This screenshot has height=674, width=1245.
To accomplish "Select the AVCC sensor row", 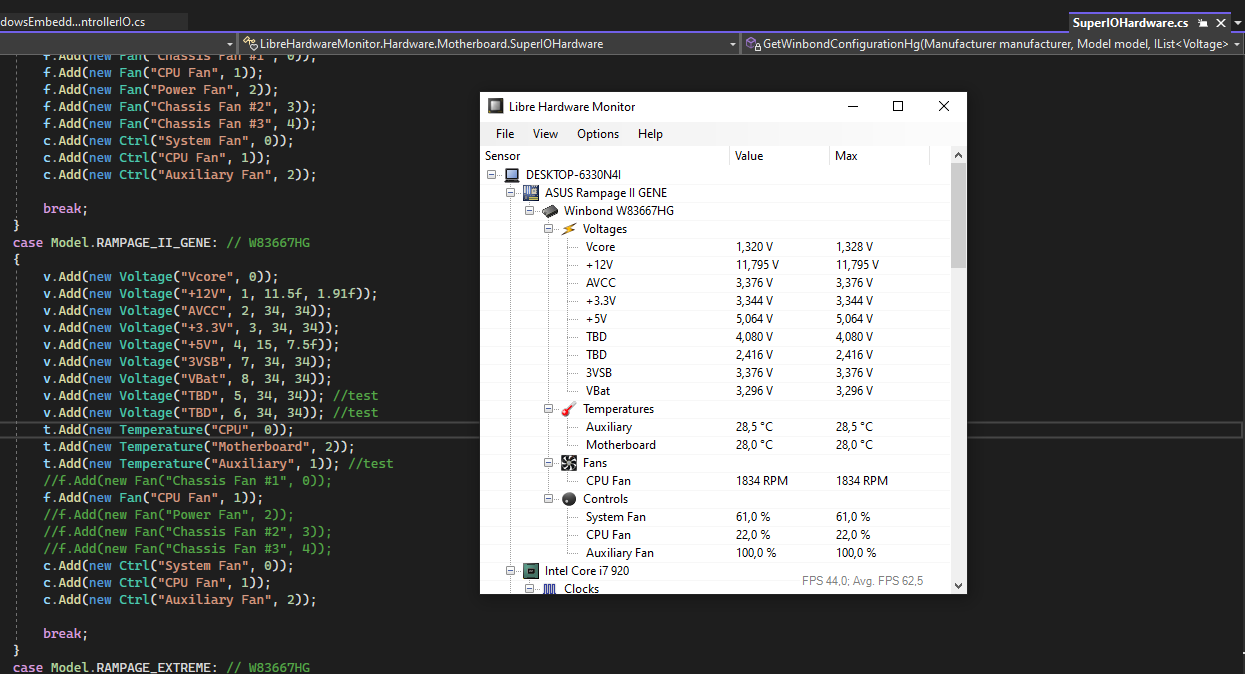I will pyautogui.click(x=716, y=283).
